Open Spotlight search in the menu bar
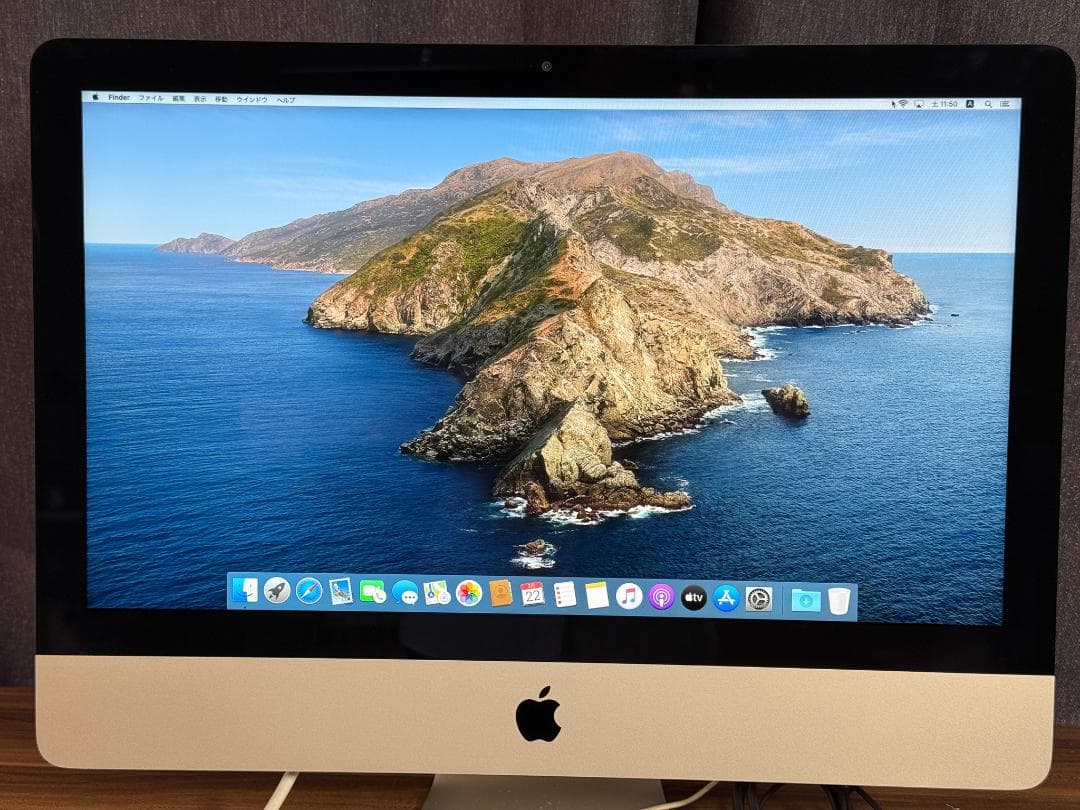 988,100
